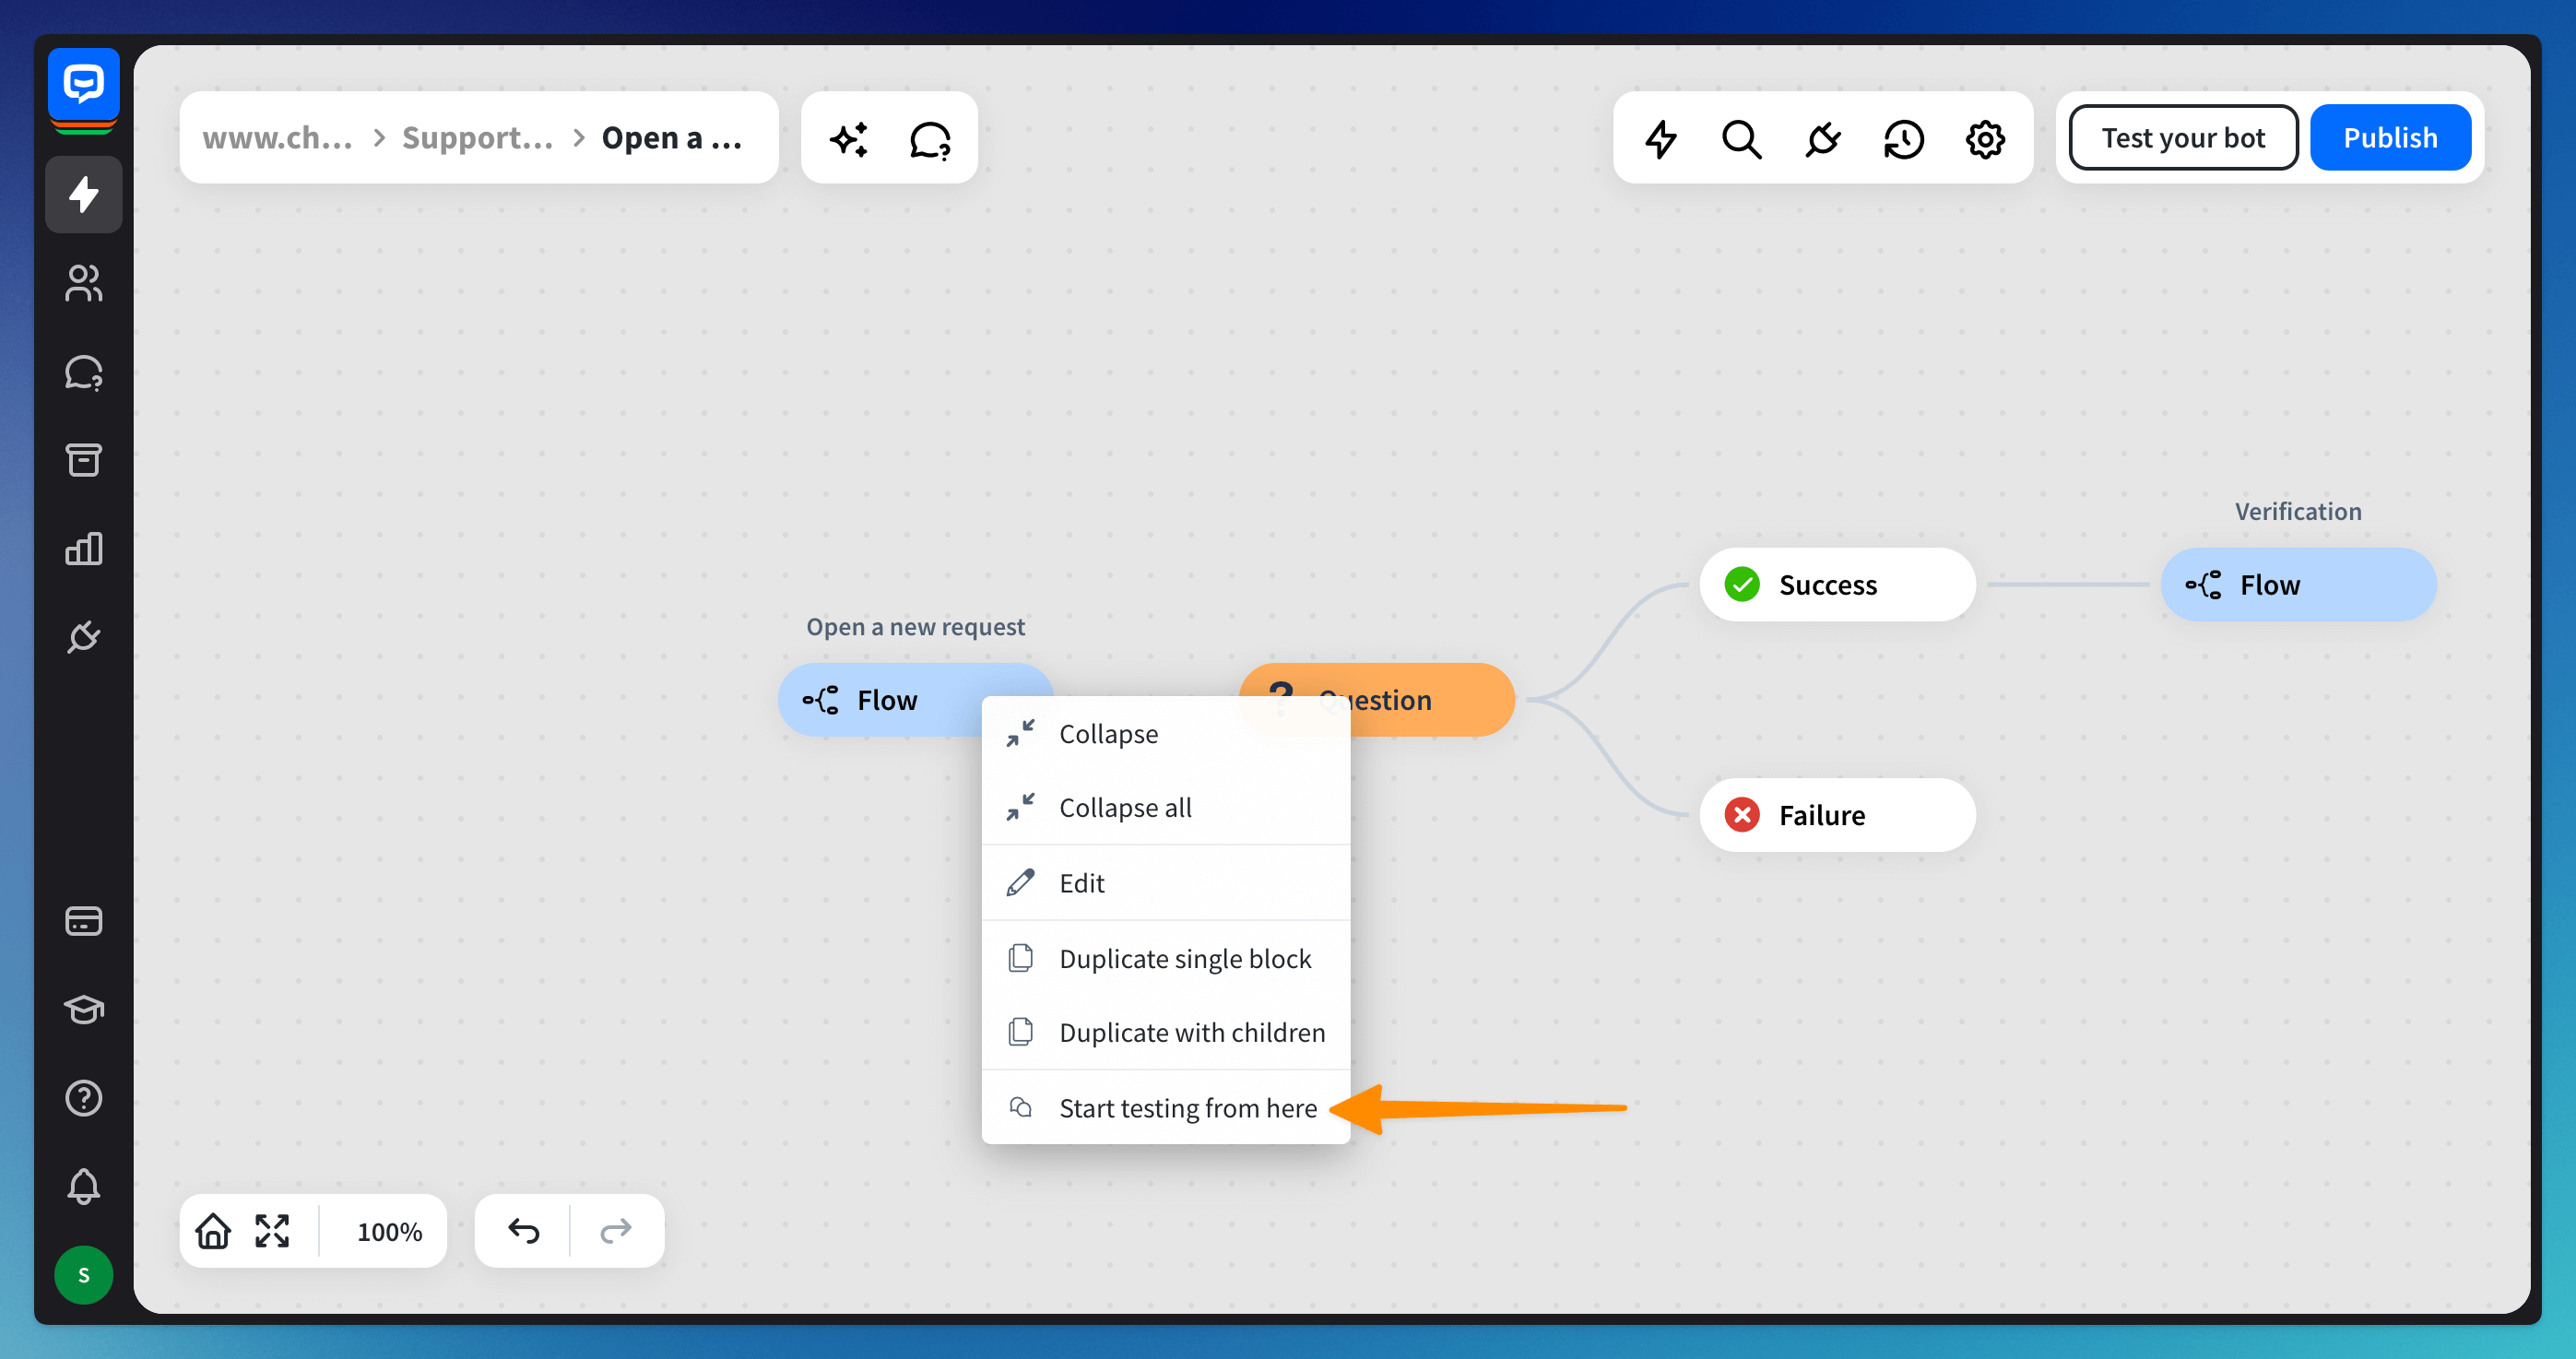
Task: Select the Failure block on canvas
Action: pyautogui.click(x=1836, y=815)
